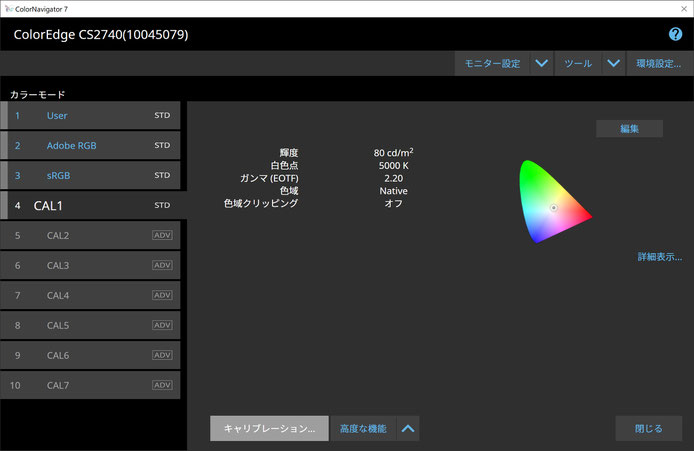Select color mode 9 CAL6

90,355
